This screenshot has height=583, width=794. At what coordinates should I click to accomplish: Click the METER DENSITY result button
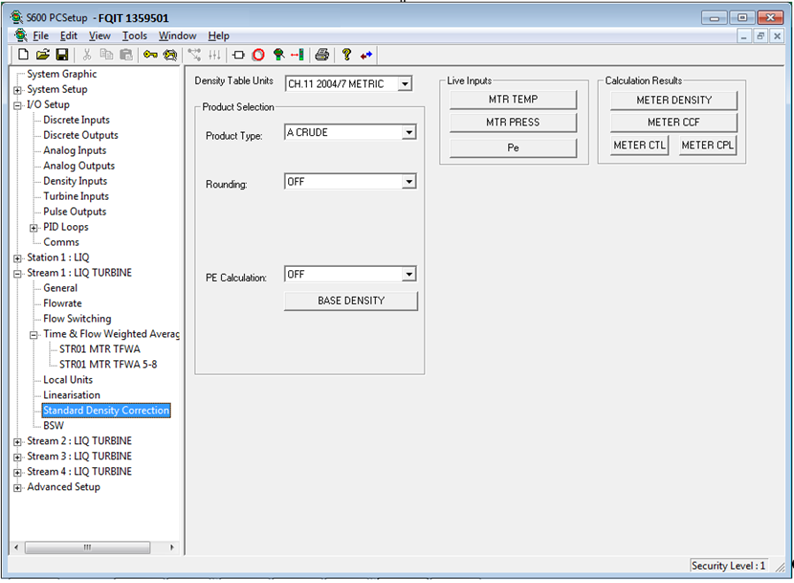click(x=673, y=100)
